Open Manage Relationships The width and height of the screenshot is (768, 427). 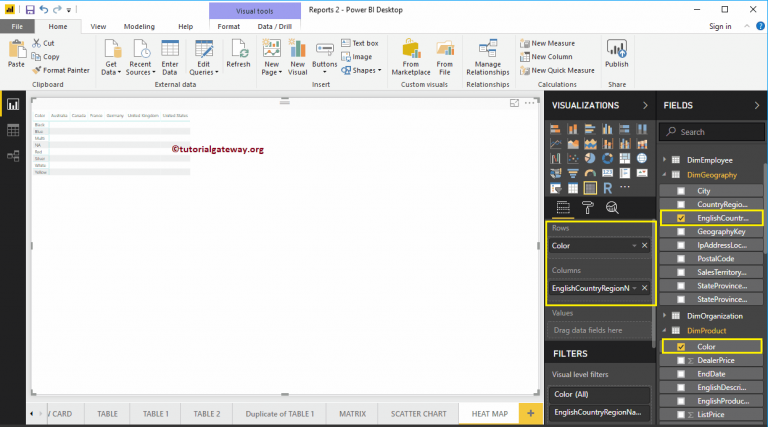487,56
